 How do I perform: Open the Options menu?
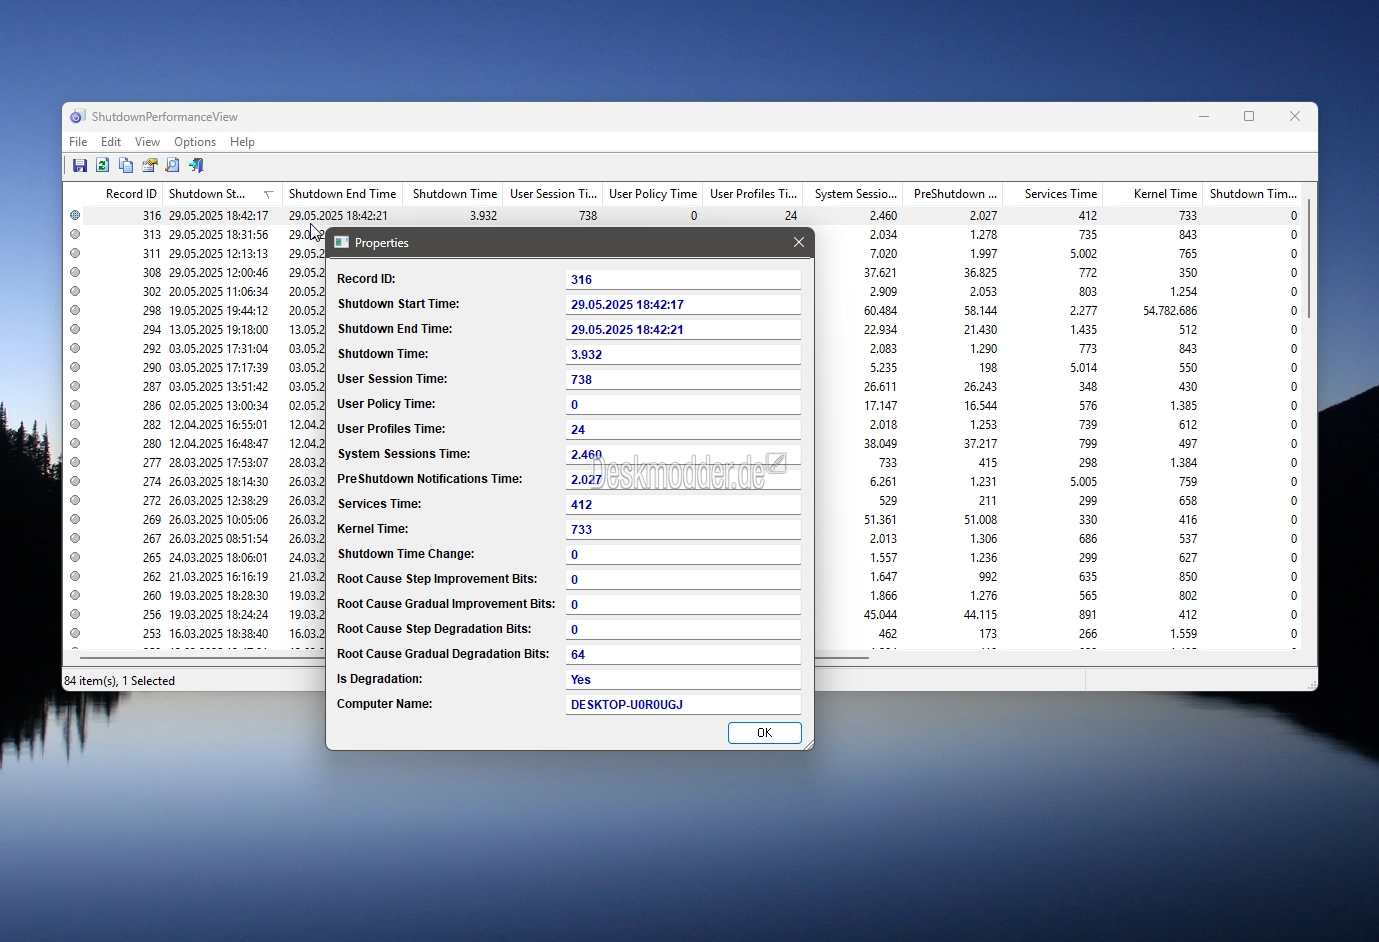click(195, 142)
